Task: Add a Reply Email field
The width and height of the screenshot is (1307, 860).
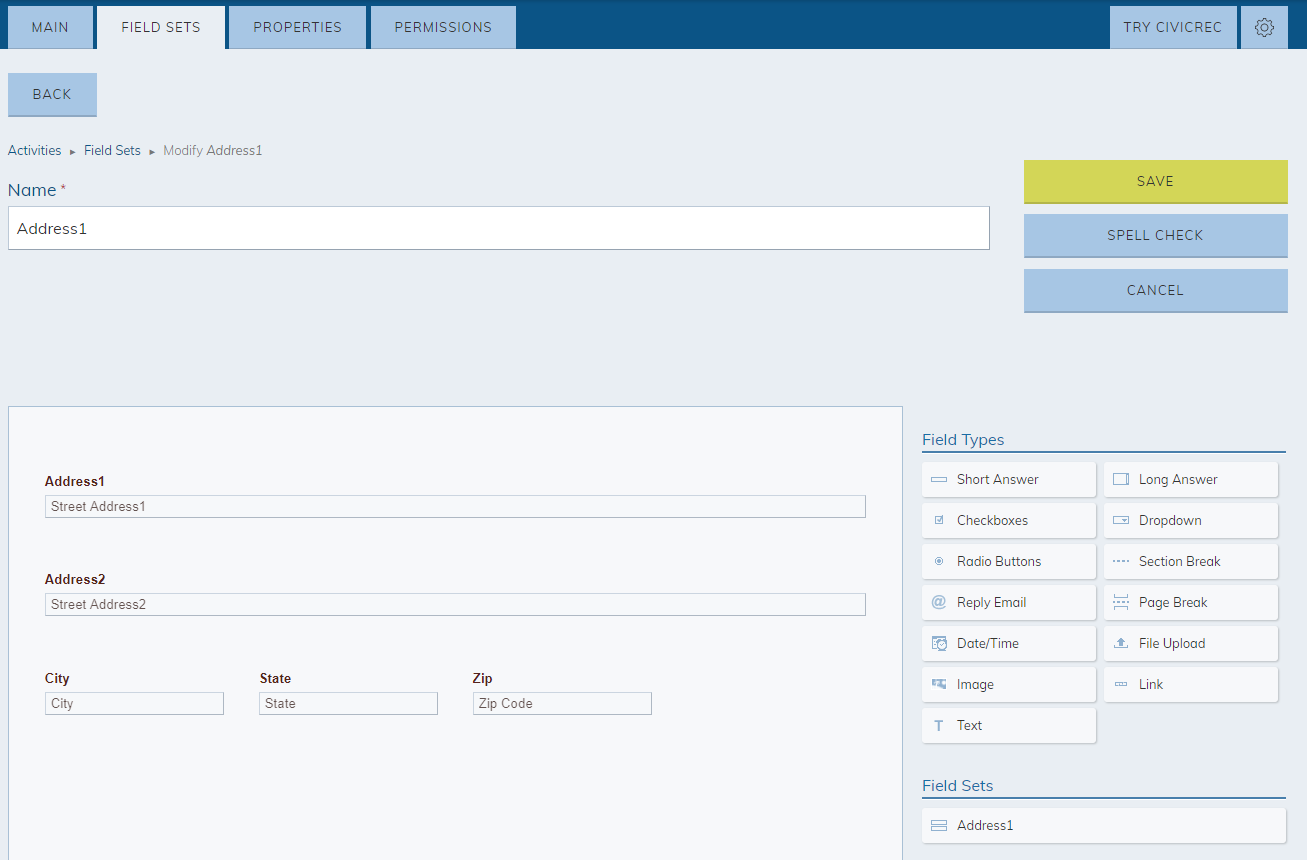Action: pos(1009,603)
